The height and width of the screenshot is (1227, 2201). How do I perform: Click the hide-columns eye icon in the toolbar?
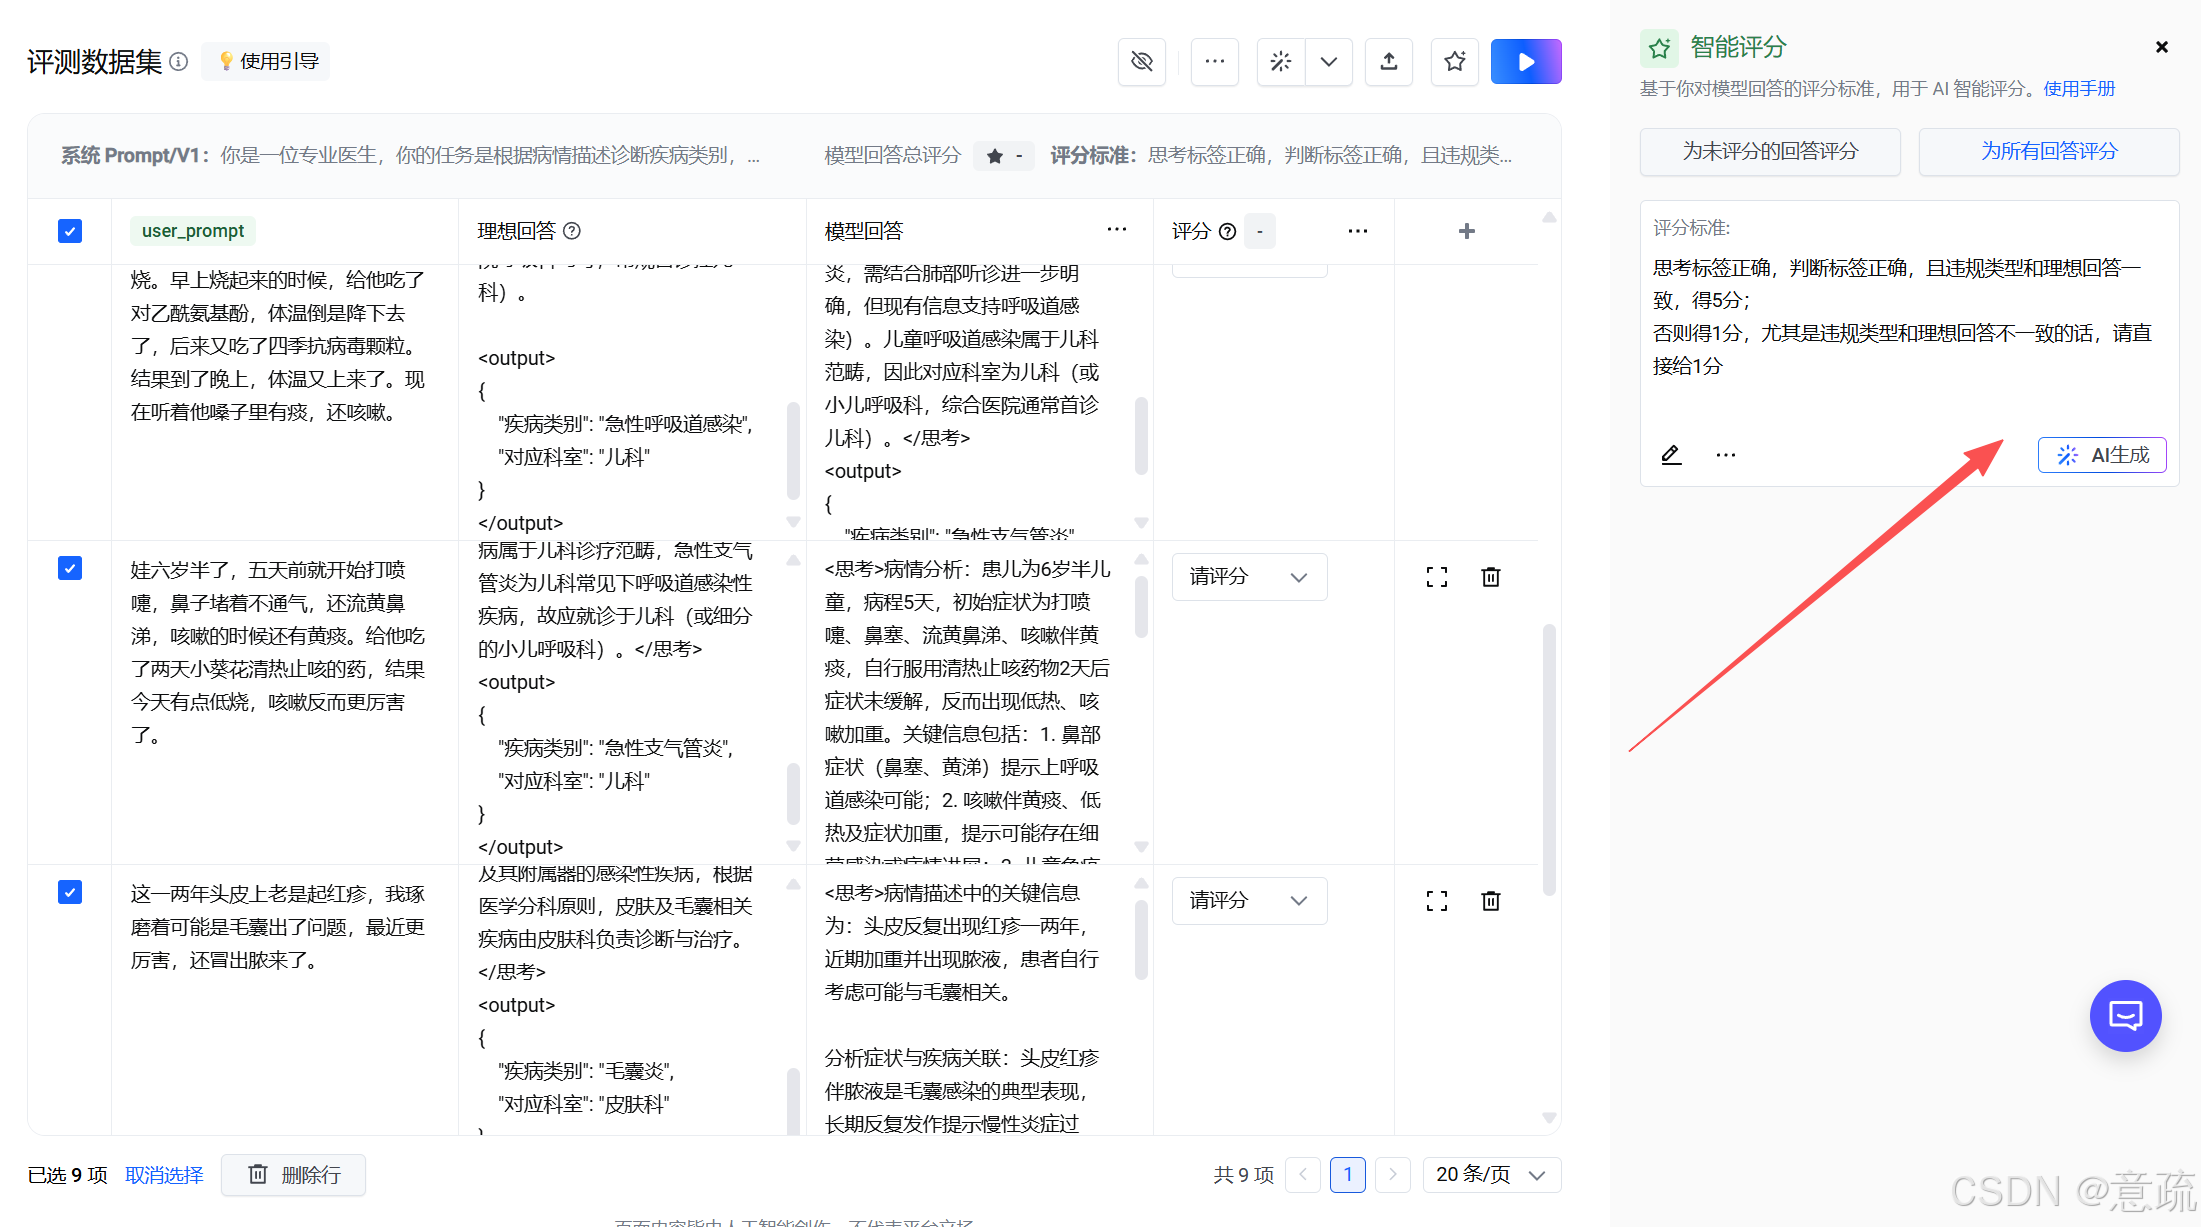click(x=1141, y=61)
